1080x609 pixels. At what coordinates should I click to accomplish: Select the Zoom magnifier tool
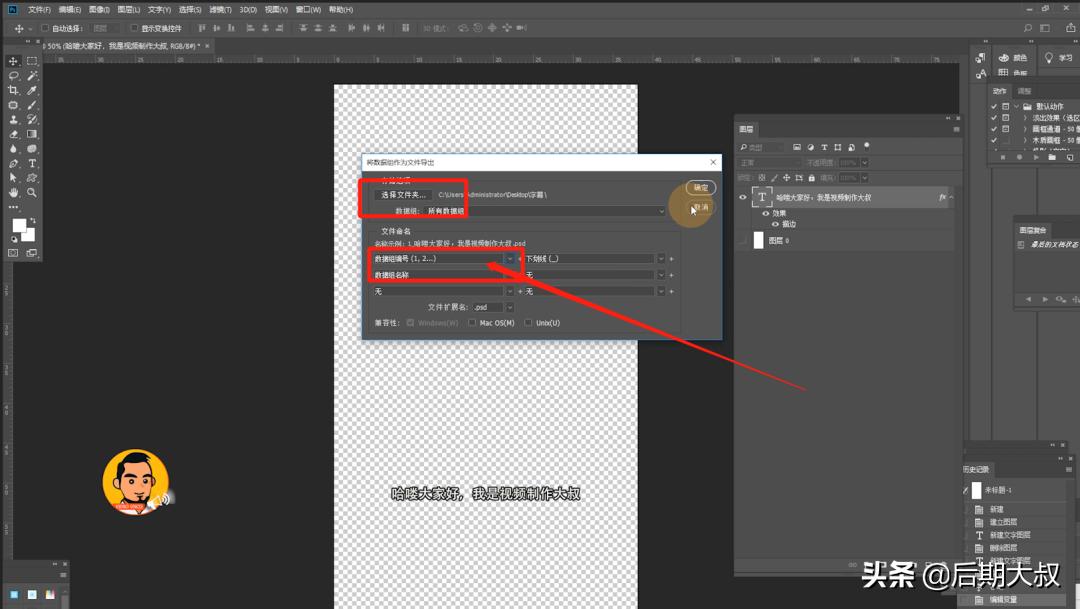[x=32, y=192]
